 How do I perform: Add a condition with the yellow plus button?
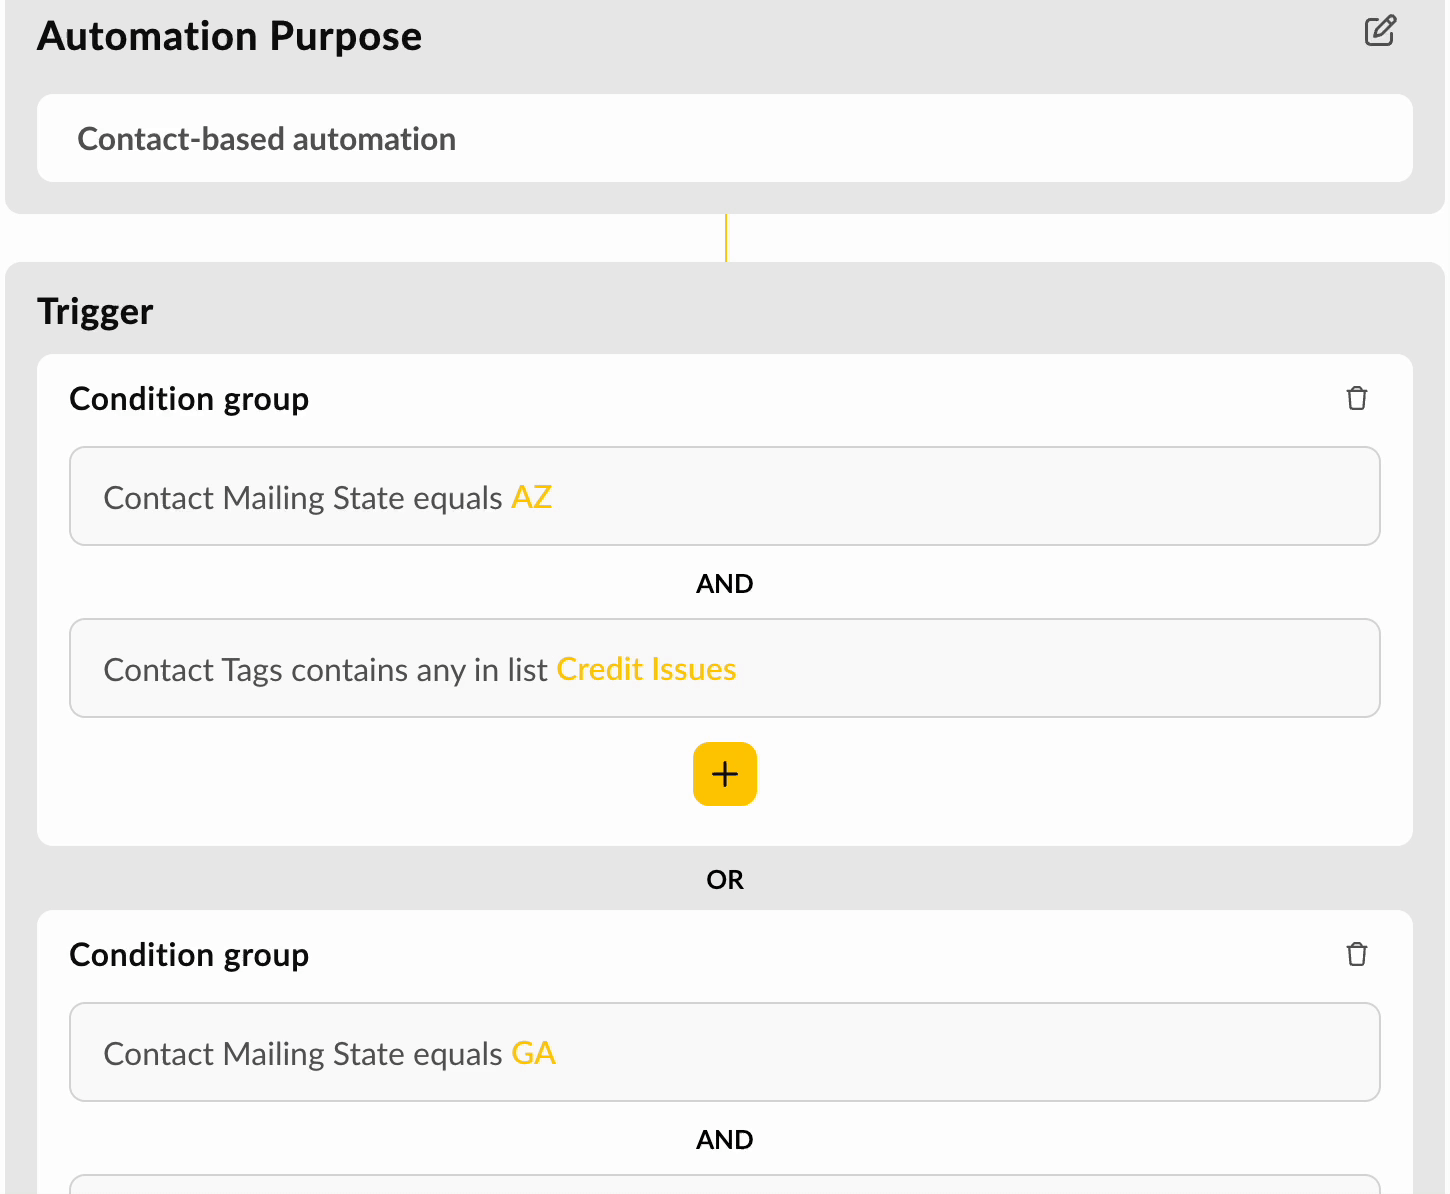click(725, 774)
